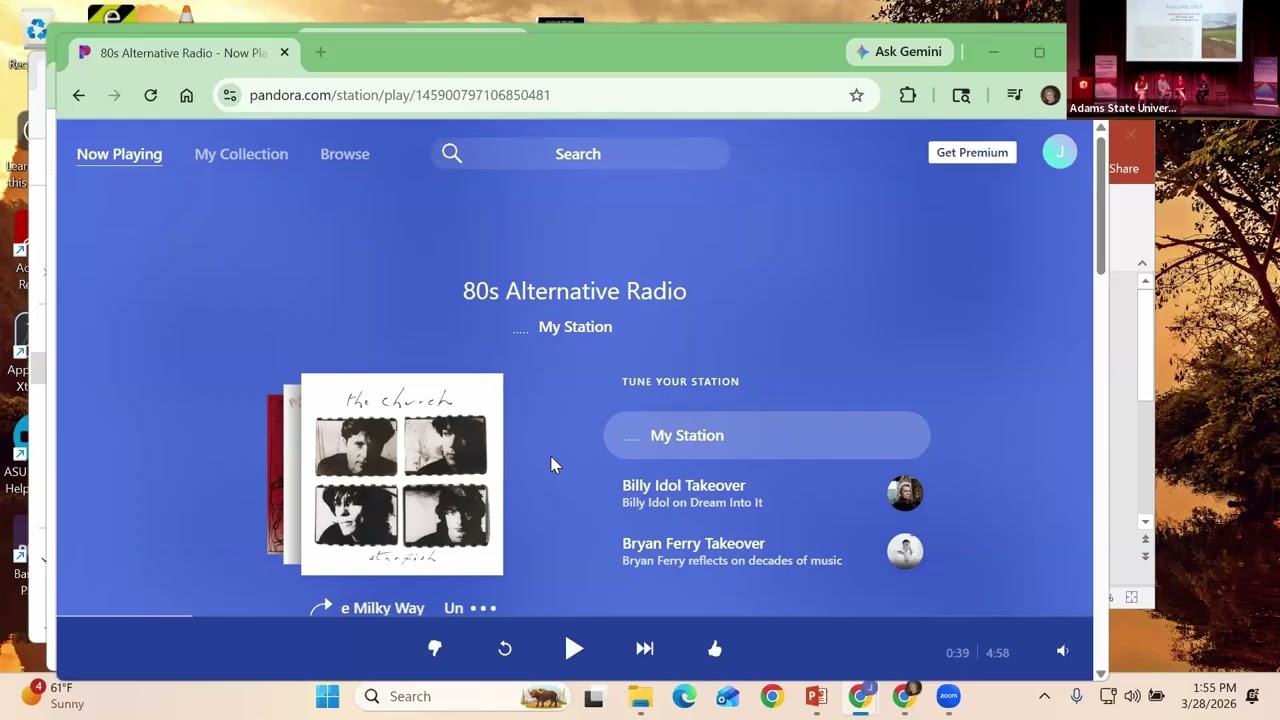Thumbs down the current Pandora song
1280x720 pixels.
(435, 649)
